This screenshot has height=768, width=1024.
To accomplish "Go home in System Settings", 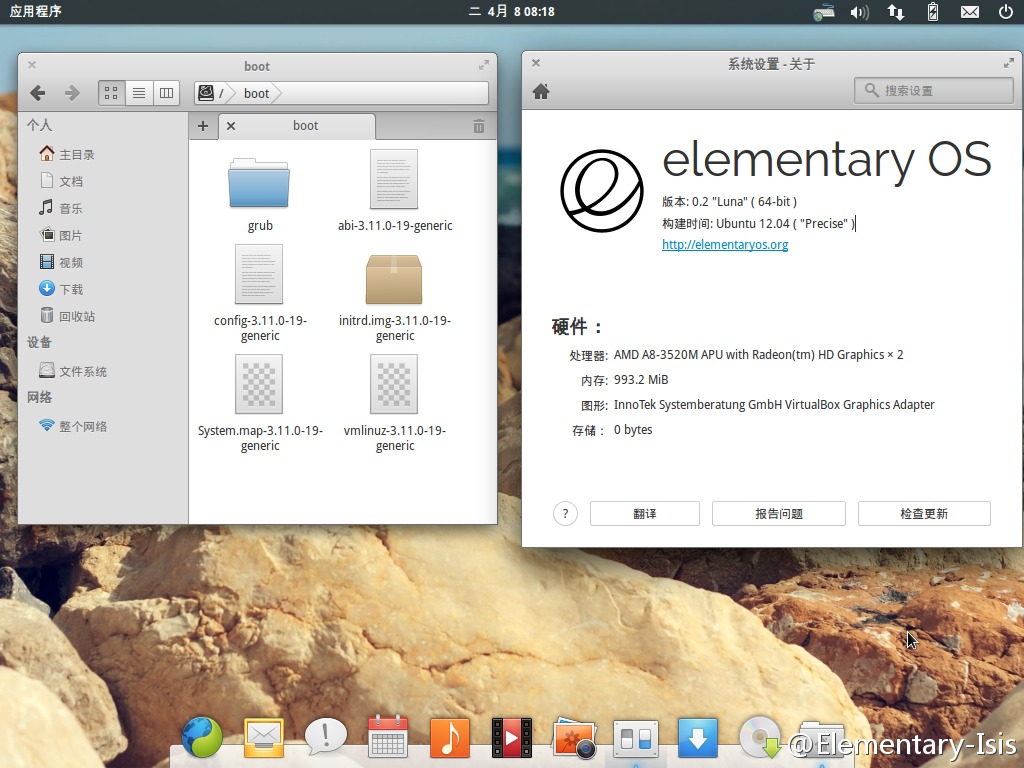I will point(541,91).
